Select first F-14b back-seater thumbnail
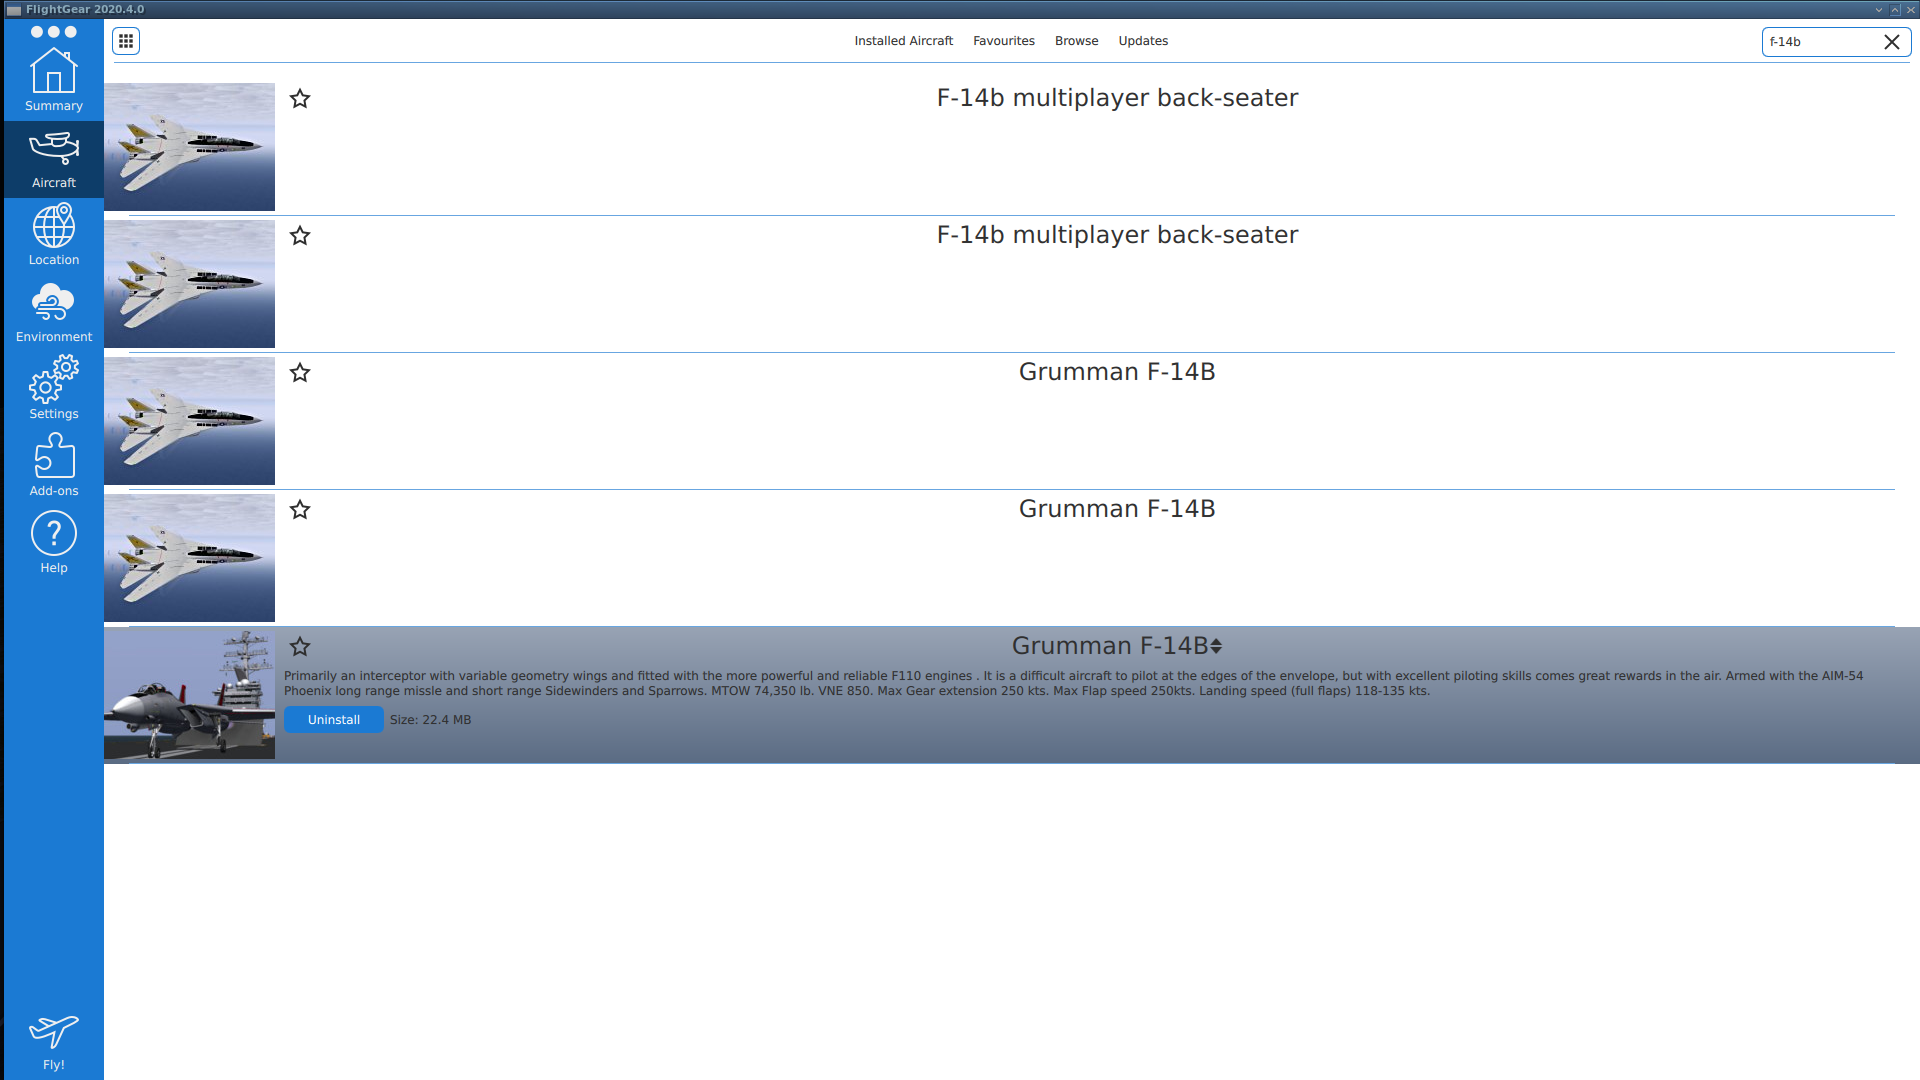Screen dimensions: 1920x1080 190,147
